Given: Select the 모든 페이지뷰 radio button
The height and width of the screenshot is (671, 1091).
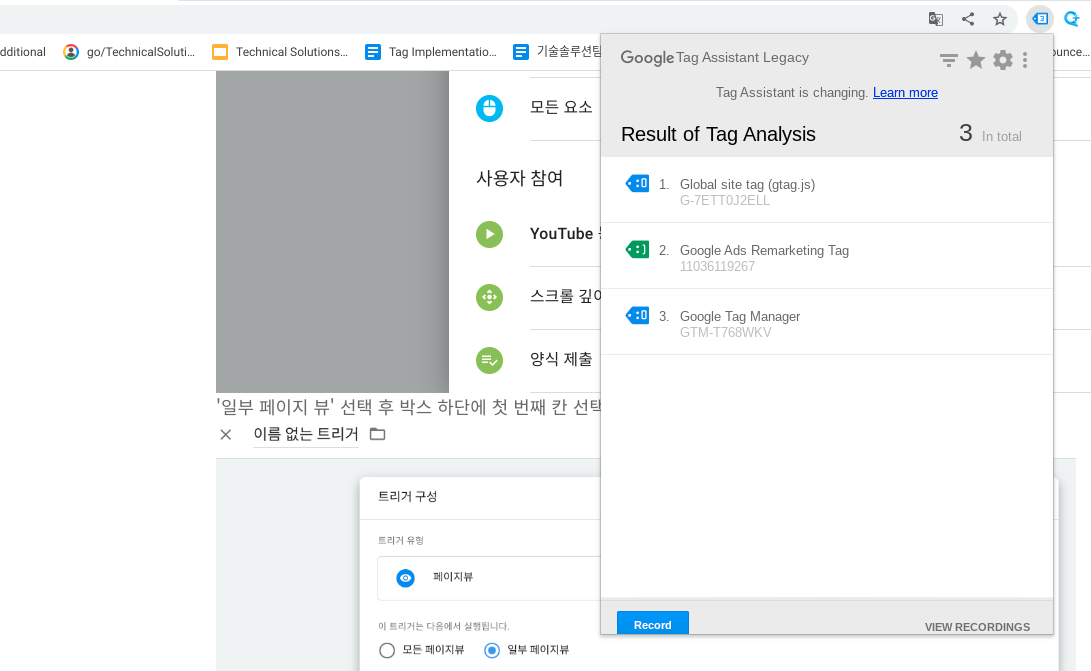Looking at the screenshot, I should (387, 650).
